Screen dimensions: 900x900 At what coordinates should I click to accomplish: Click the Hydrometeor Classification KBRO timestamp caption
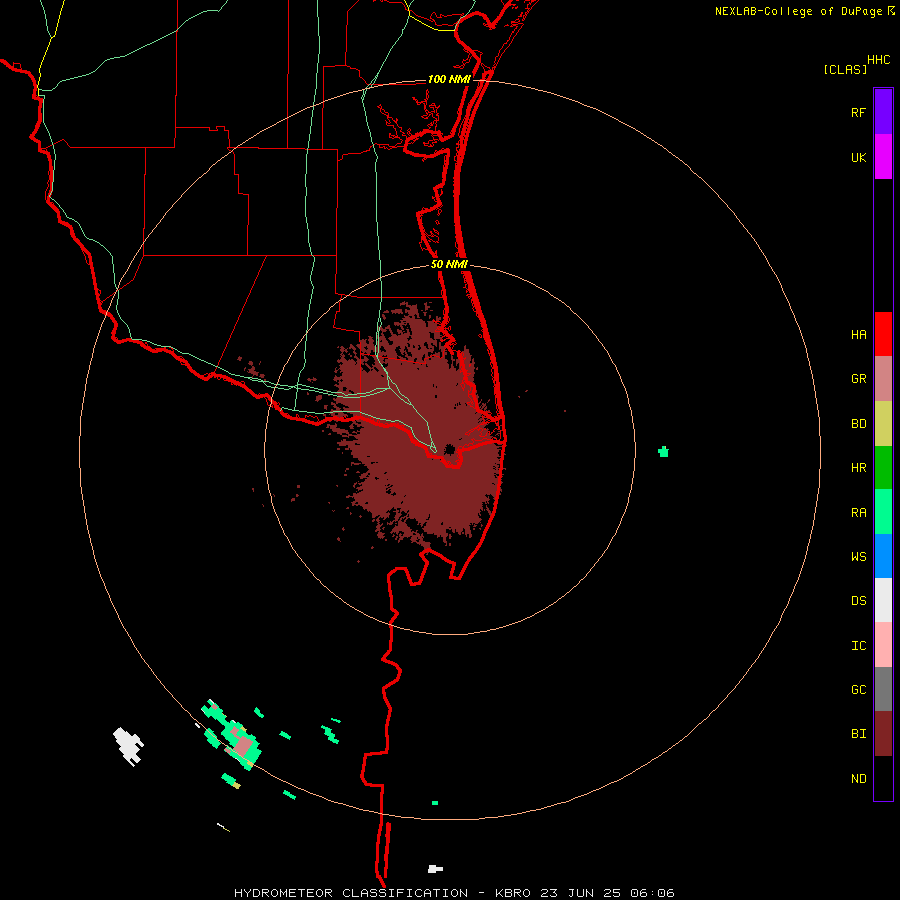[454, 893]
